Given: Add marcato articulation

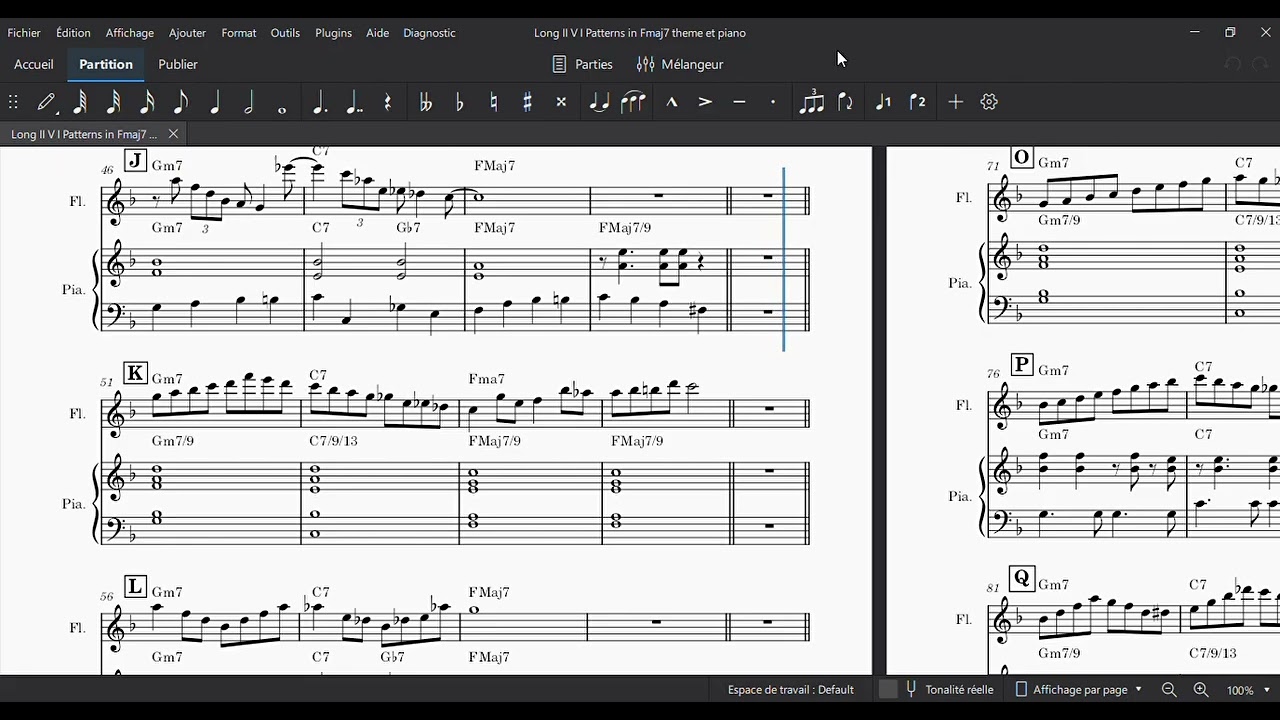Looking at the screenshot, I should pyautogui.click(x=672, y=102).
